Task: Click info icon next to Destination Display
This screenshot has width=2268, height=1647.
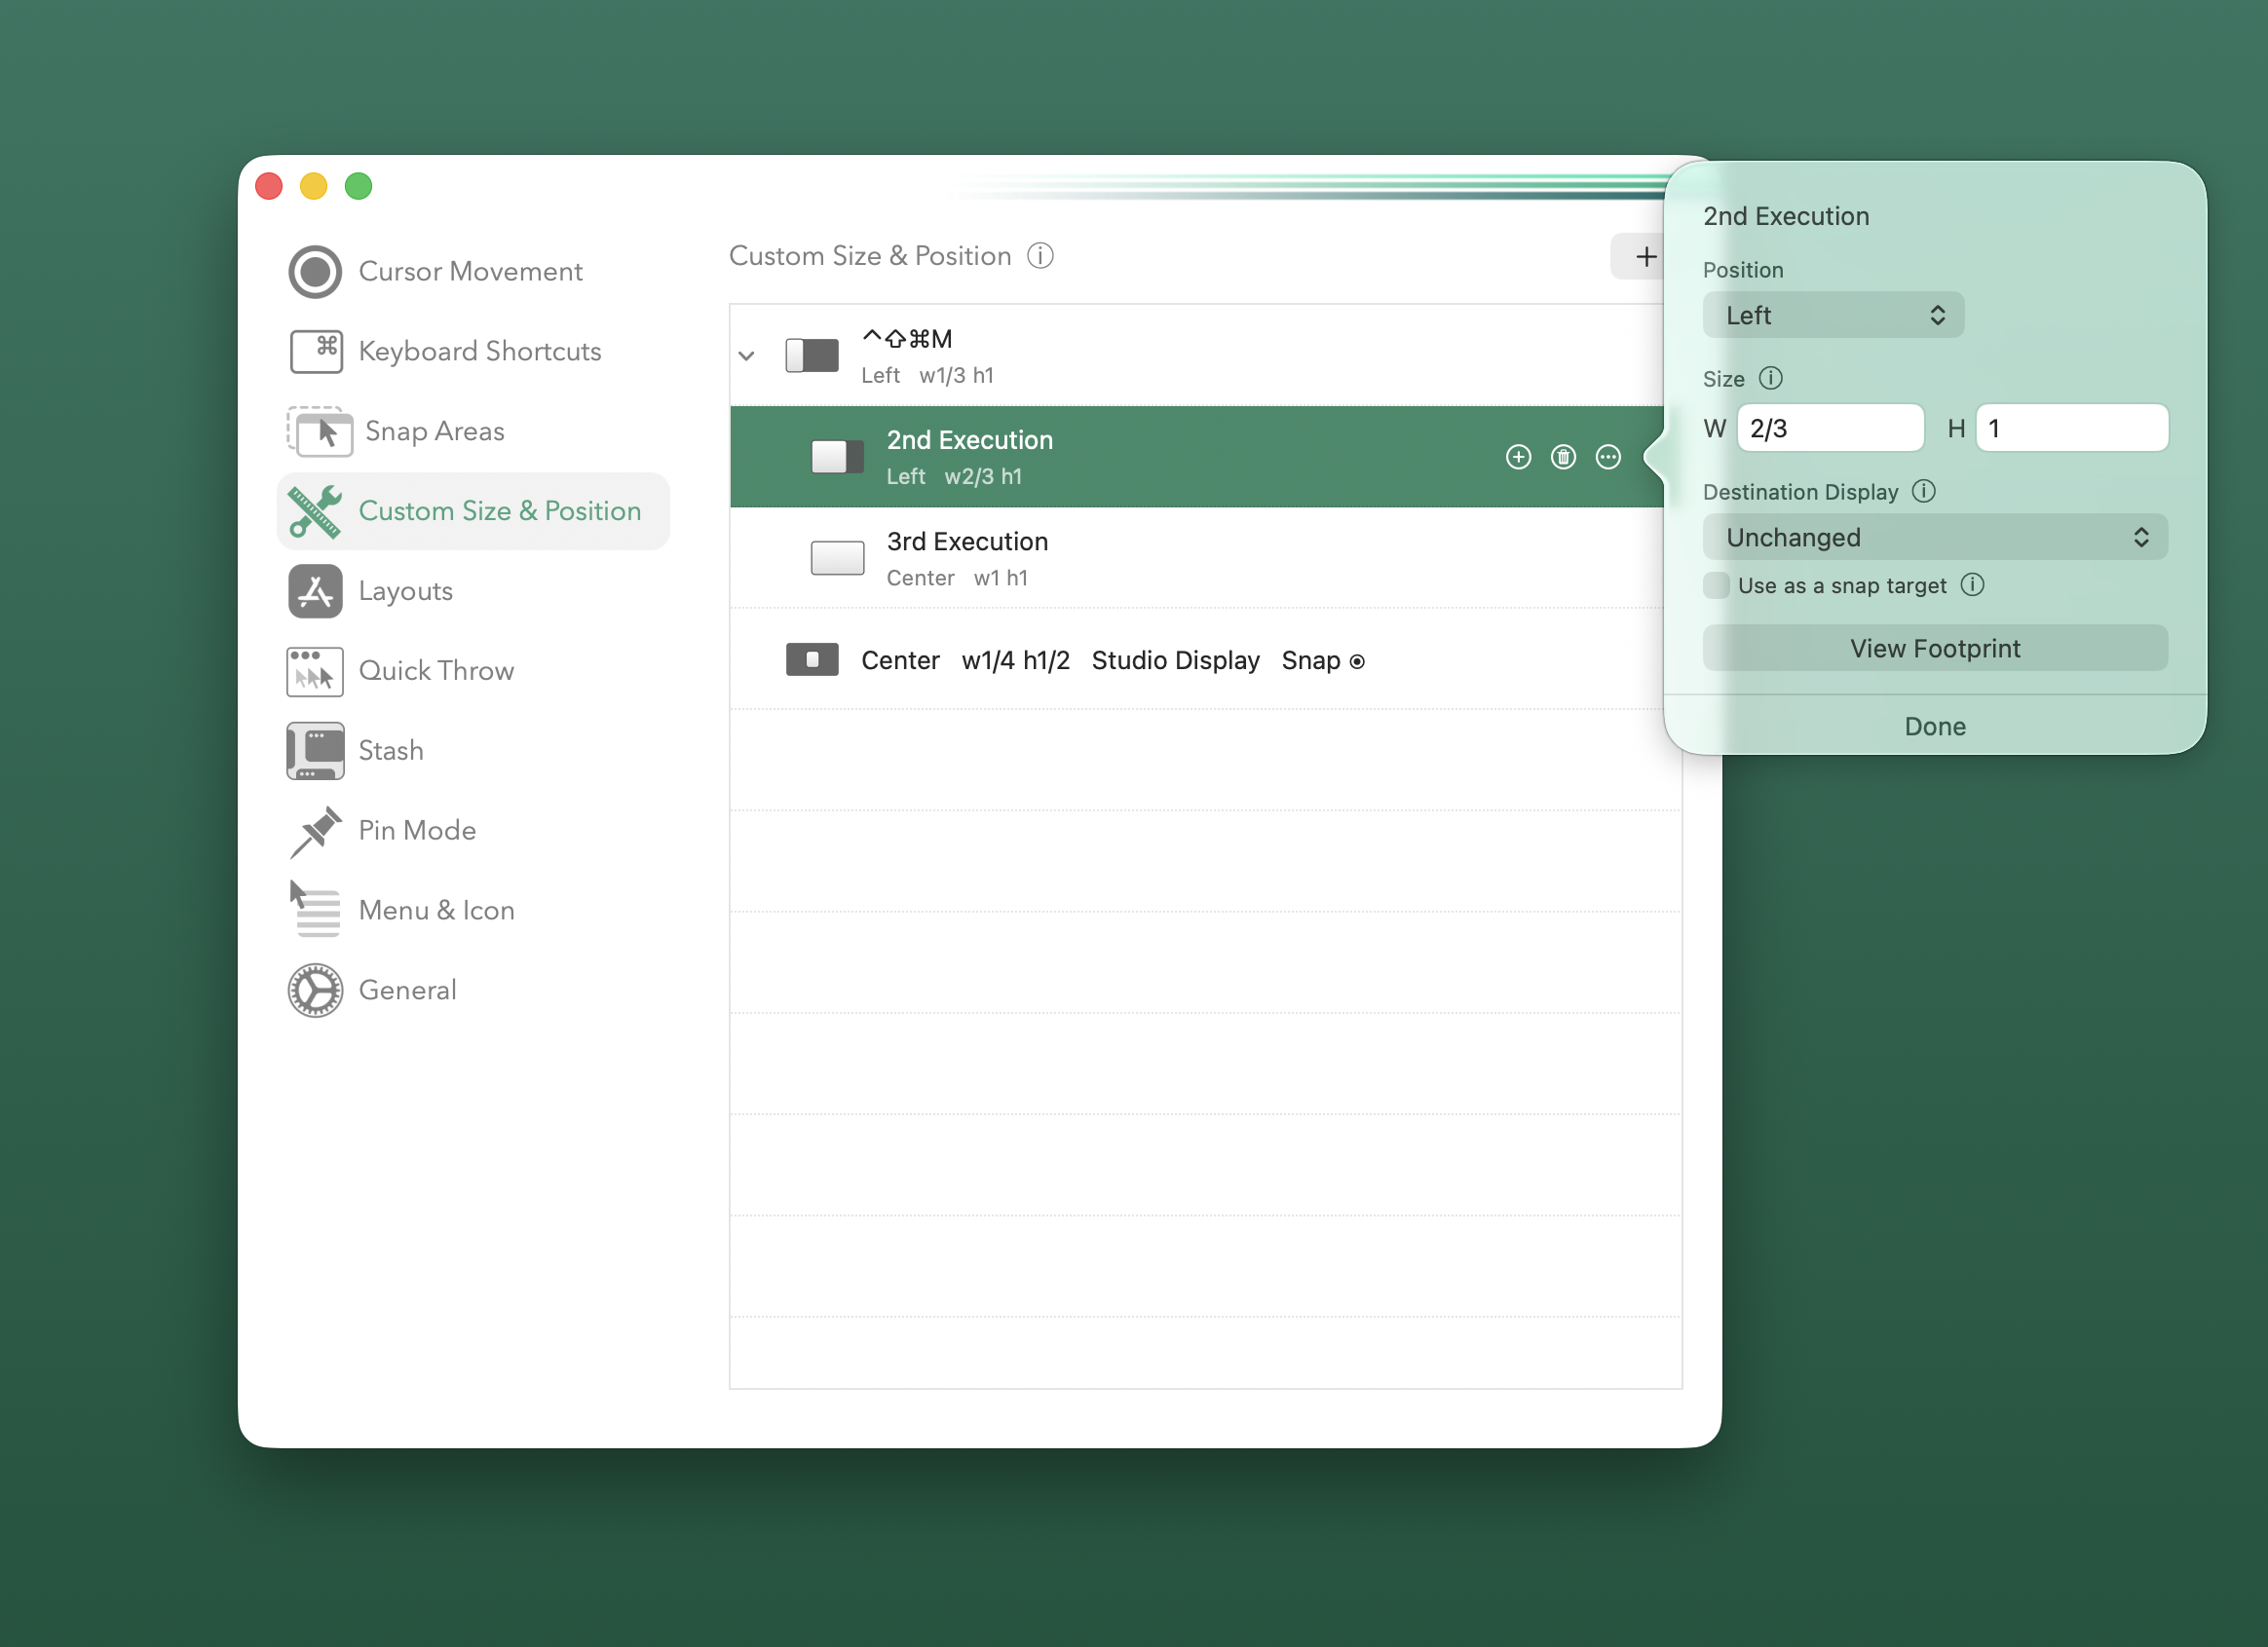Action: [x=1923, y=491]
